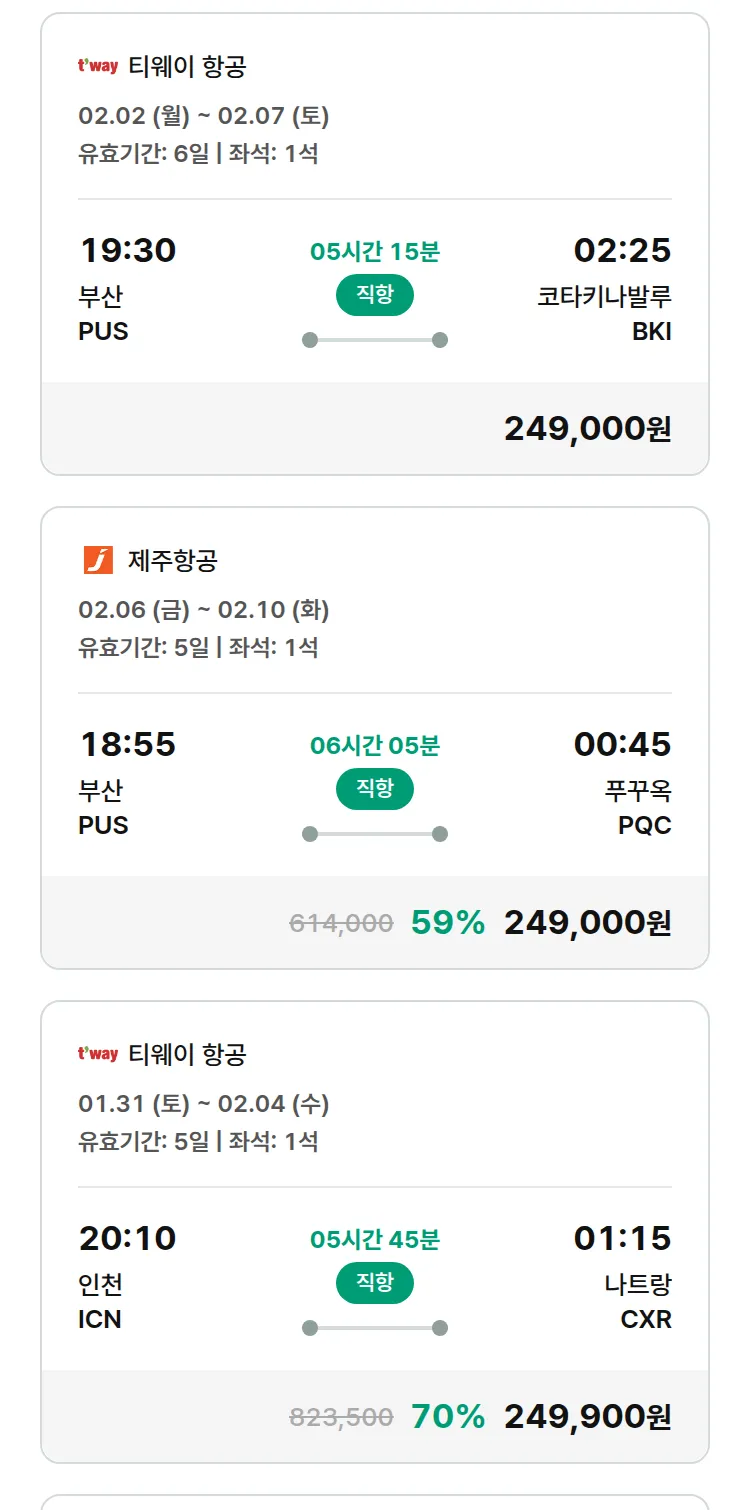This screenshot has width=750, height=1510.
Task: Click the t'way logo on the Nha Trang card
Action: (98, 1054)
